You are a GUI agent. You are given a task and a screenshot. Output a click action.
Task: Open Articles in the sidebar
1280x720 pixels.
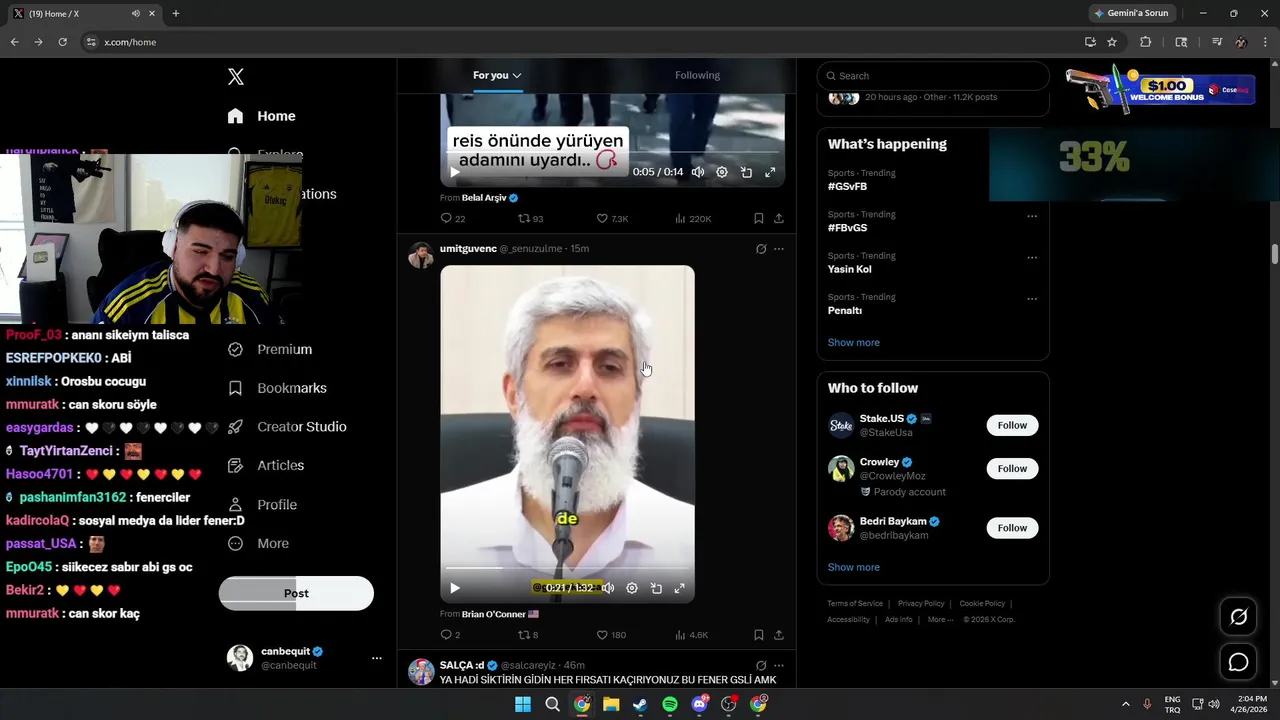tap(266, 465)
